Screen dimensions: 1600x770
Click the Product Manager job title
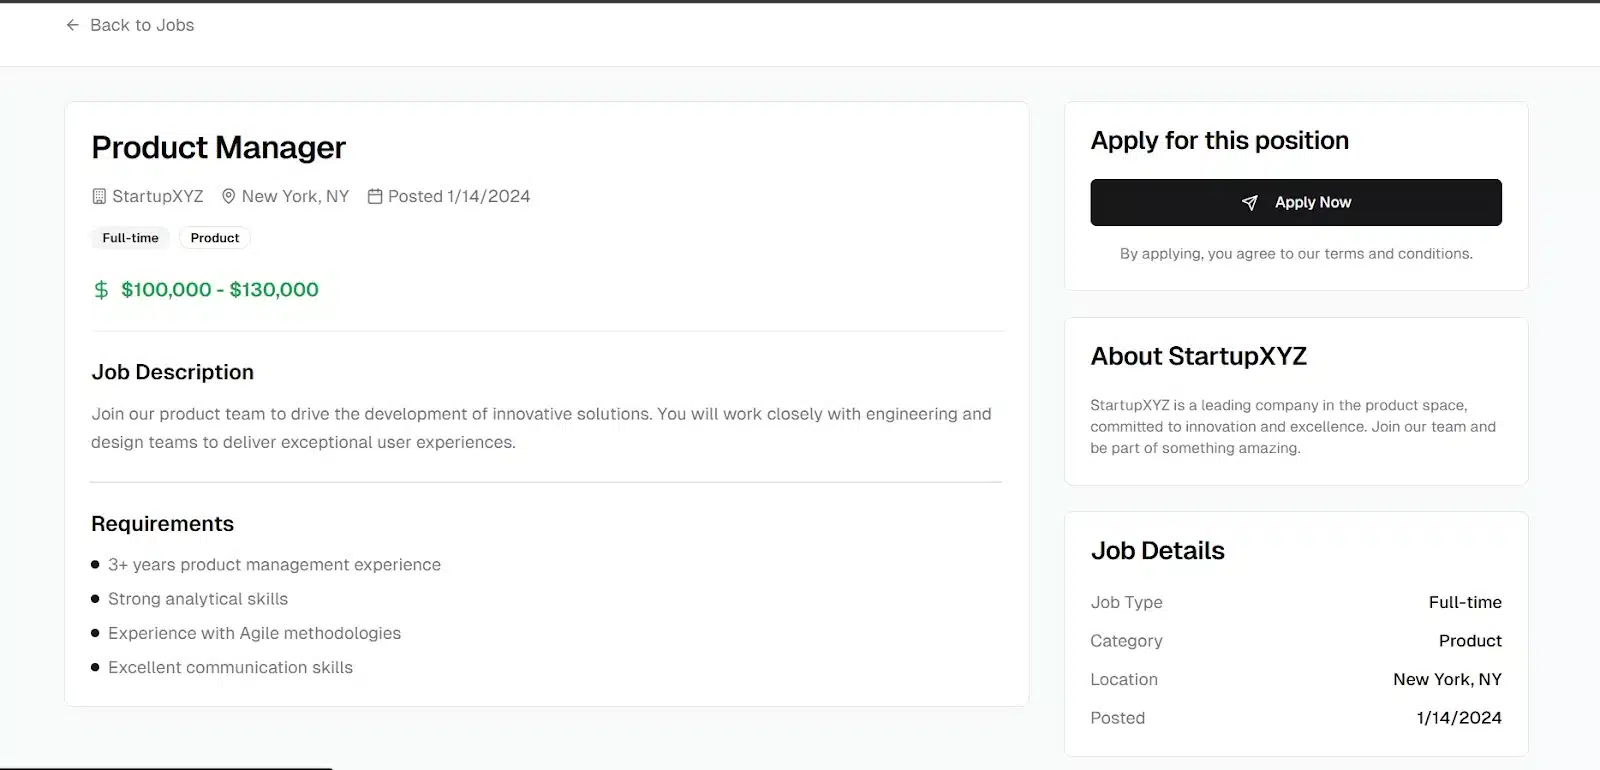coord(218,148)
